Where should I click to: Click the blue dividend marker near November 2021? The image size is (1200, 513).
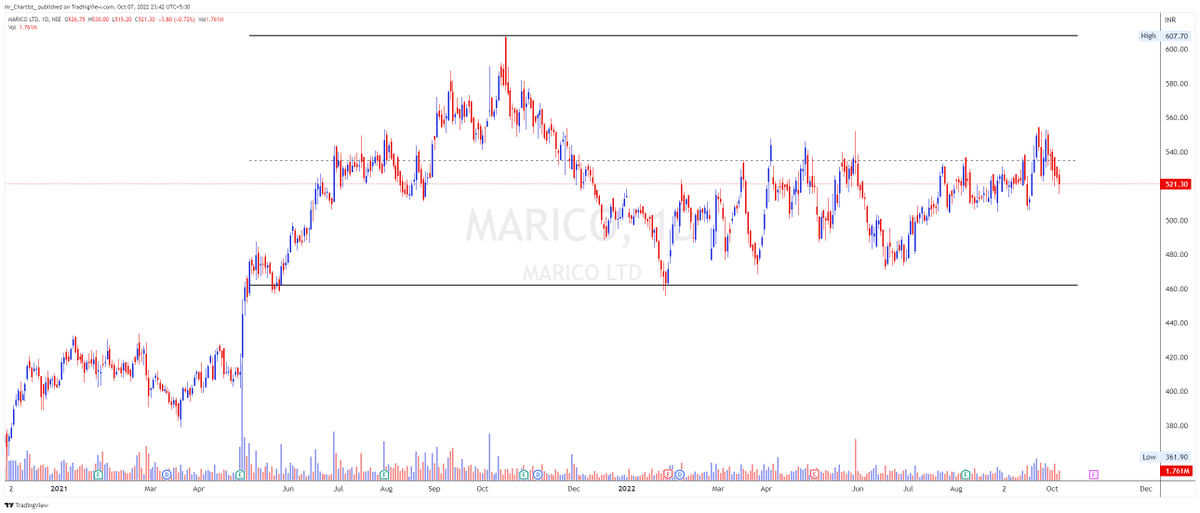click(538, 474)
